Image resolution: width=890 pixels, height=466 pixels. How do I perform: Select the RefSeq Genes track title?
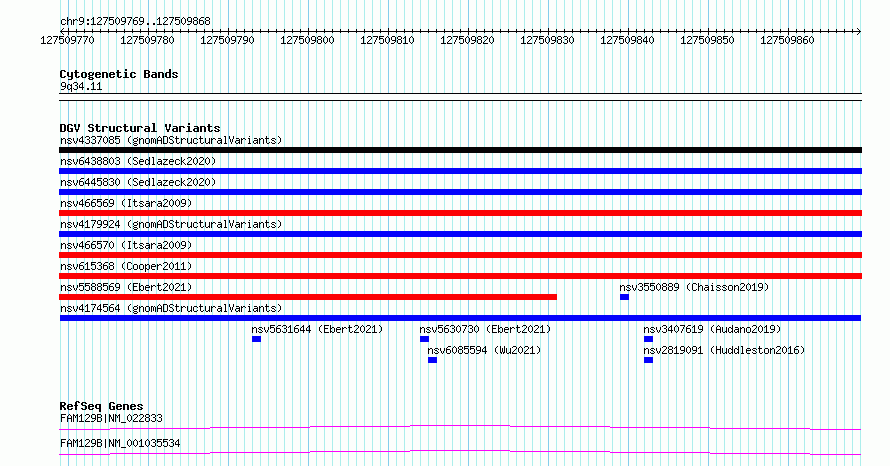pyautogui.click(x=102, y=406)
